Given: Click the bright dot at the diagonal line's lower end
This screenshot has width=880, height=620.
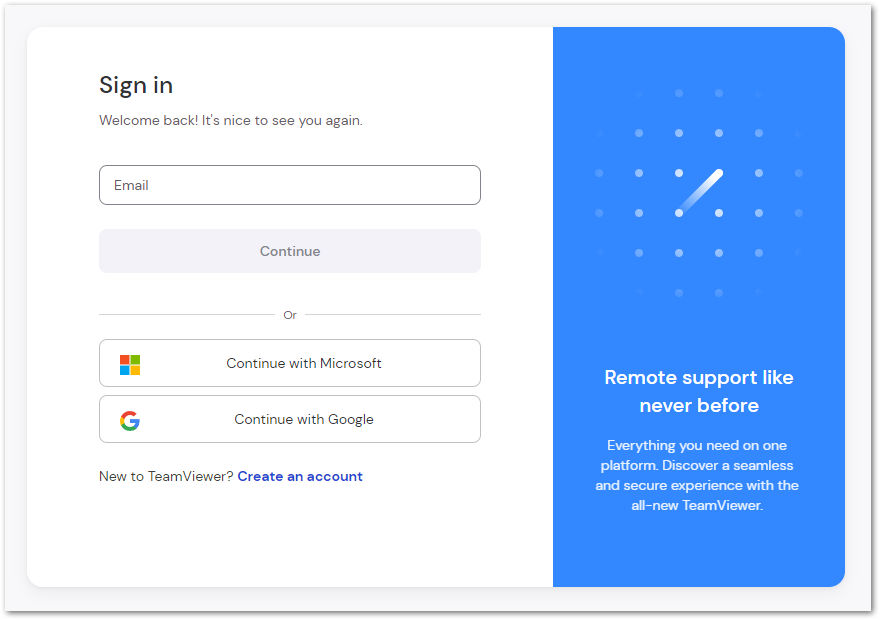Looking at the screenshot, I should (x=679, y=213).
